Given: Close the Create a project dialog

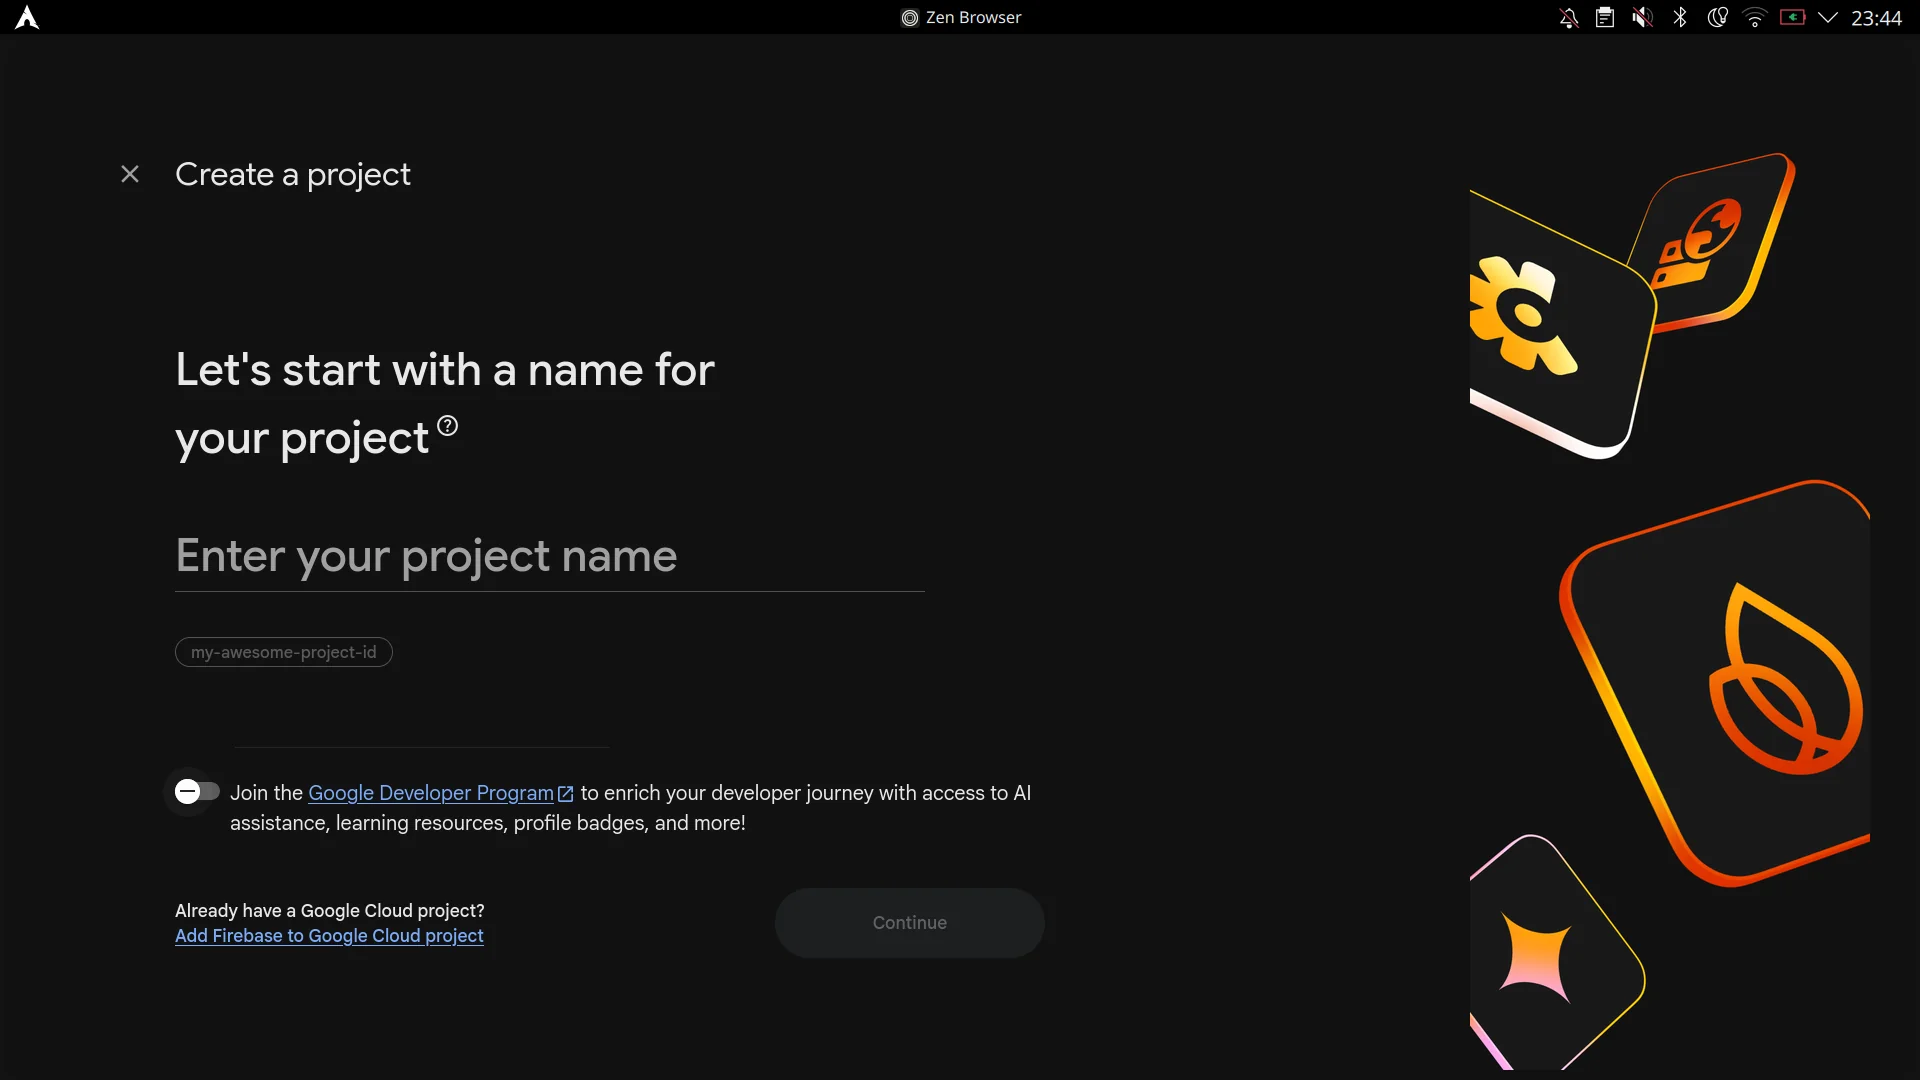Looking at the screenshot, I should point(130,174).
